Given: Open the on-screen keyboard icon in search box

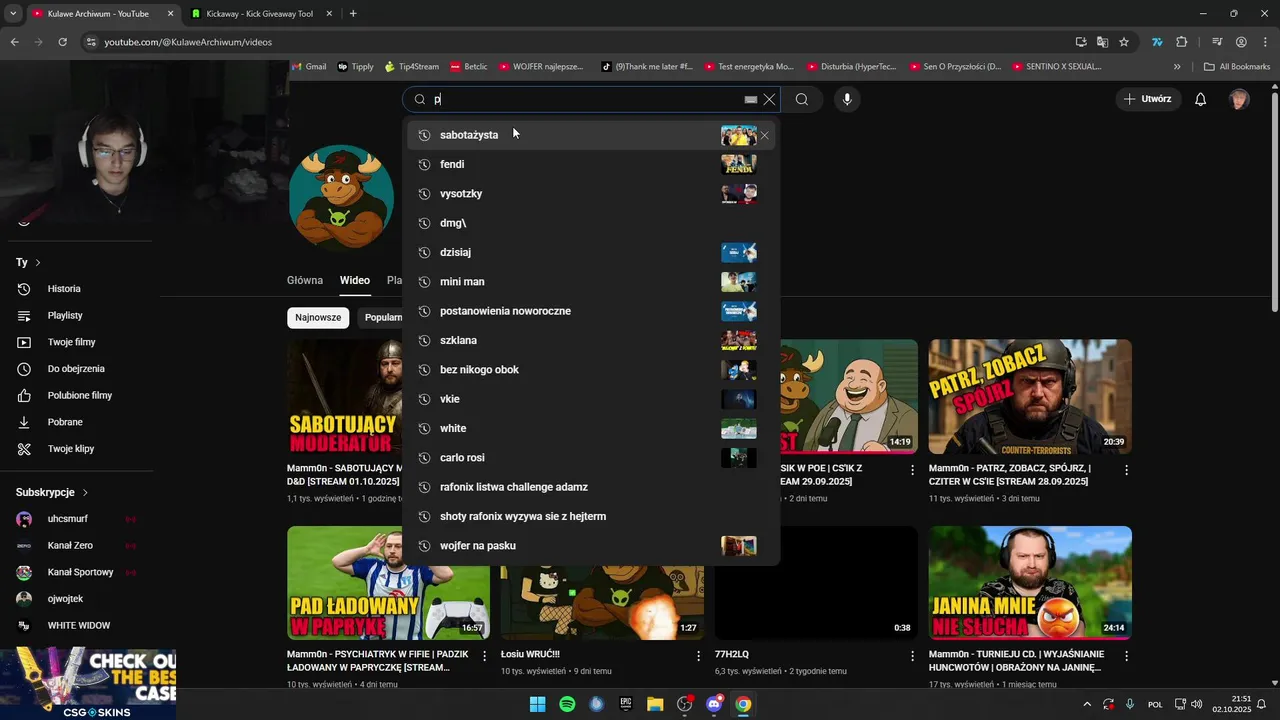Looking at the screenshot, I should (x=751, y=100).
